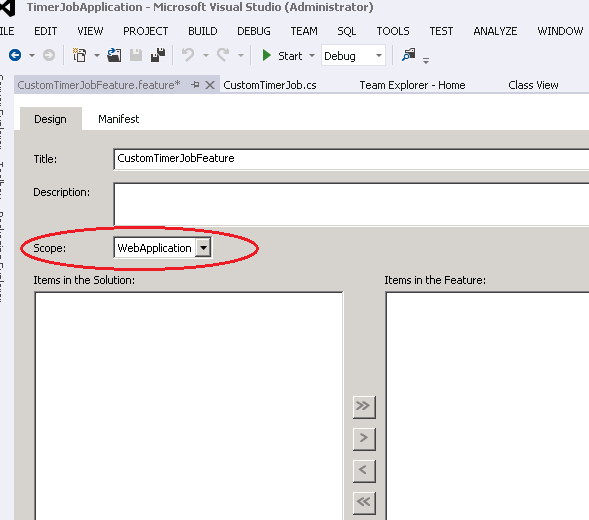Open the Scope WebApplication dropdown

point(203,248)
